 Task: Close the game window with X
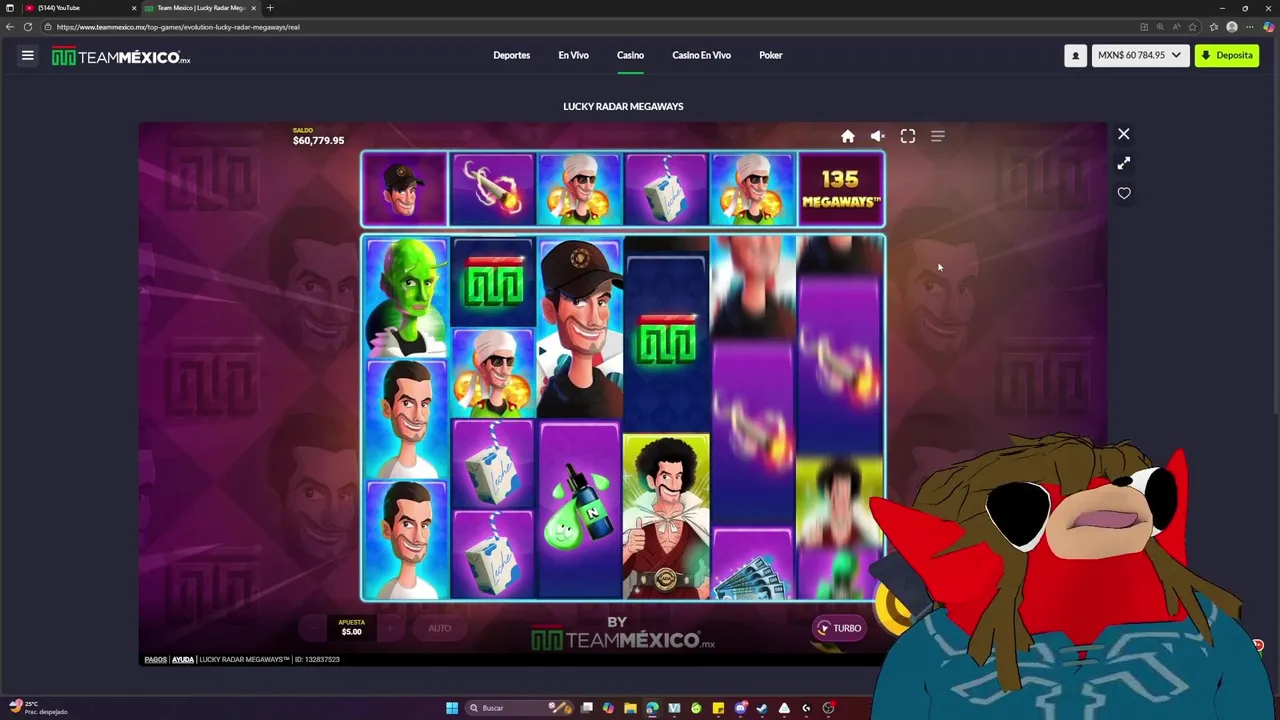tap(1124, 134)
